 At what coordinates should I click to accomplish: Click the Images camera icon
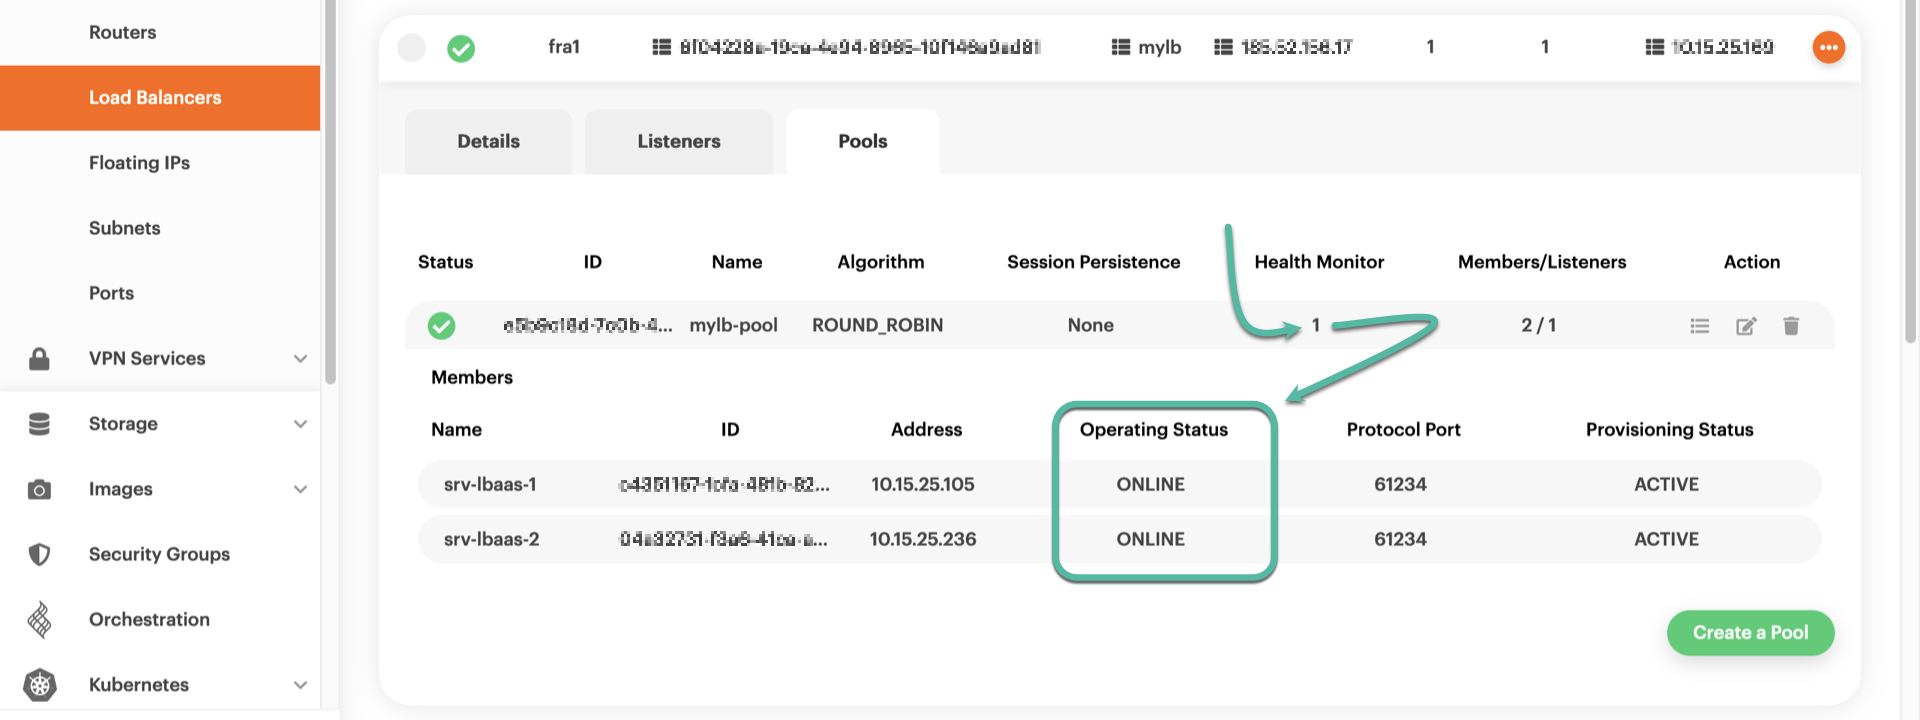pyautogui.click(x=39, y=489)
